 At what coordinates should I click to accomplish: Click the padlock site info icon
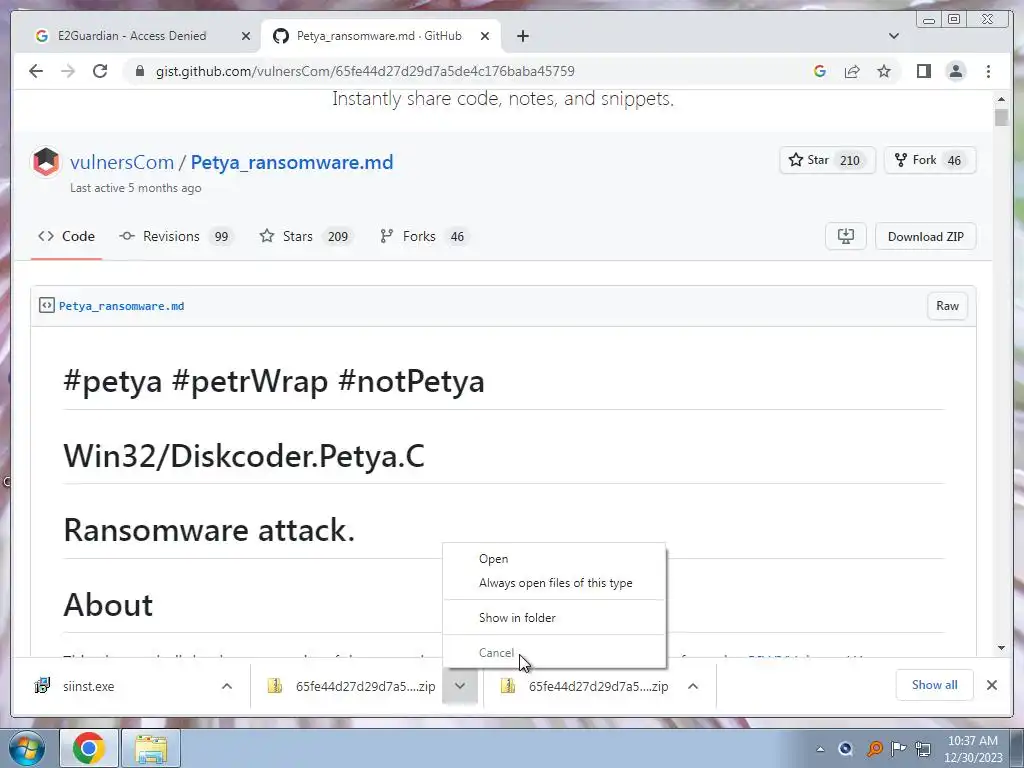[140, 71]
